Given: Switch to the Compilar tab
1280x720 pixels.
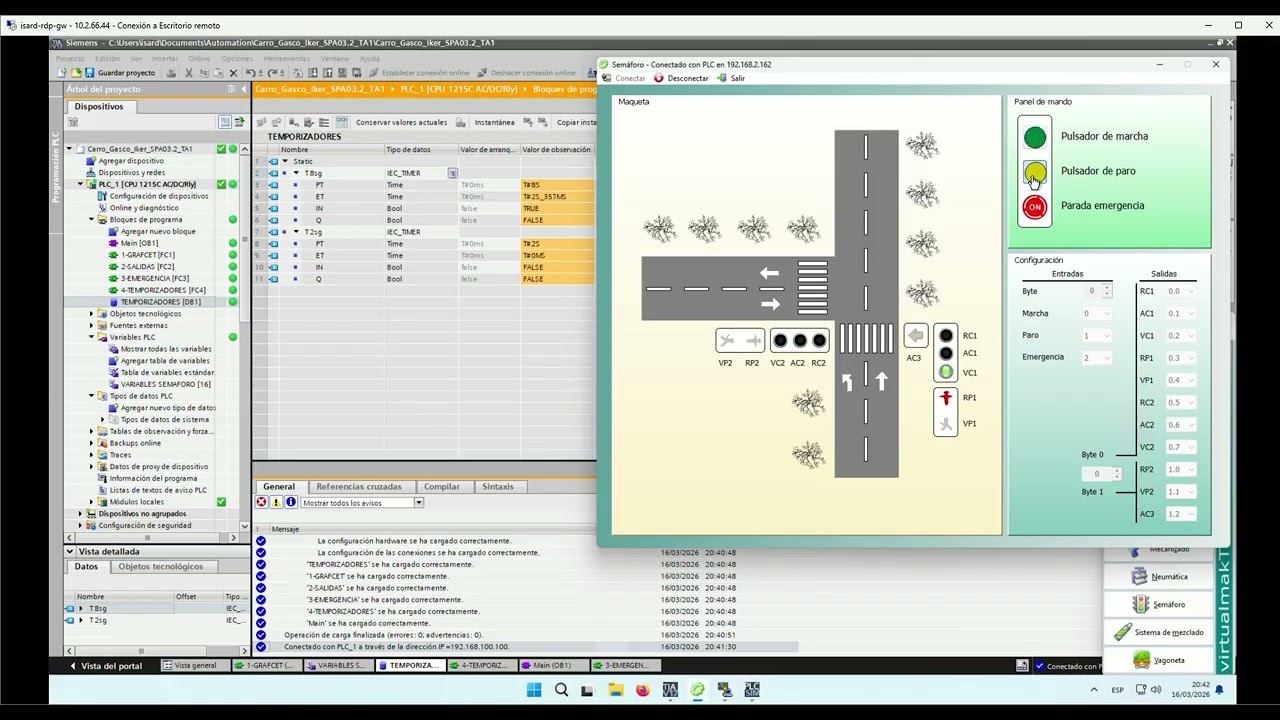Looking at the screenshot, I should tap(441, 487).
